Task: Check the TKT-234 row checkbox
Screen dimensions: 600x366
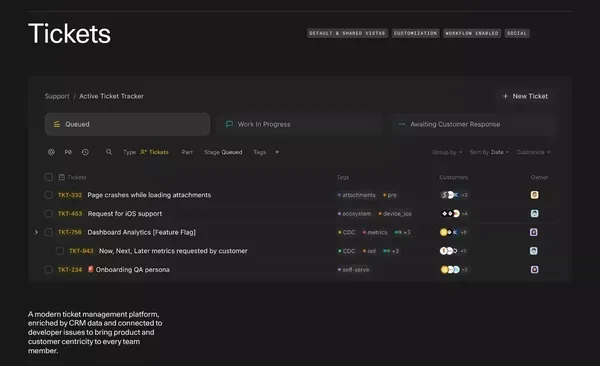Action: coord(49,270)
